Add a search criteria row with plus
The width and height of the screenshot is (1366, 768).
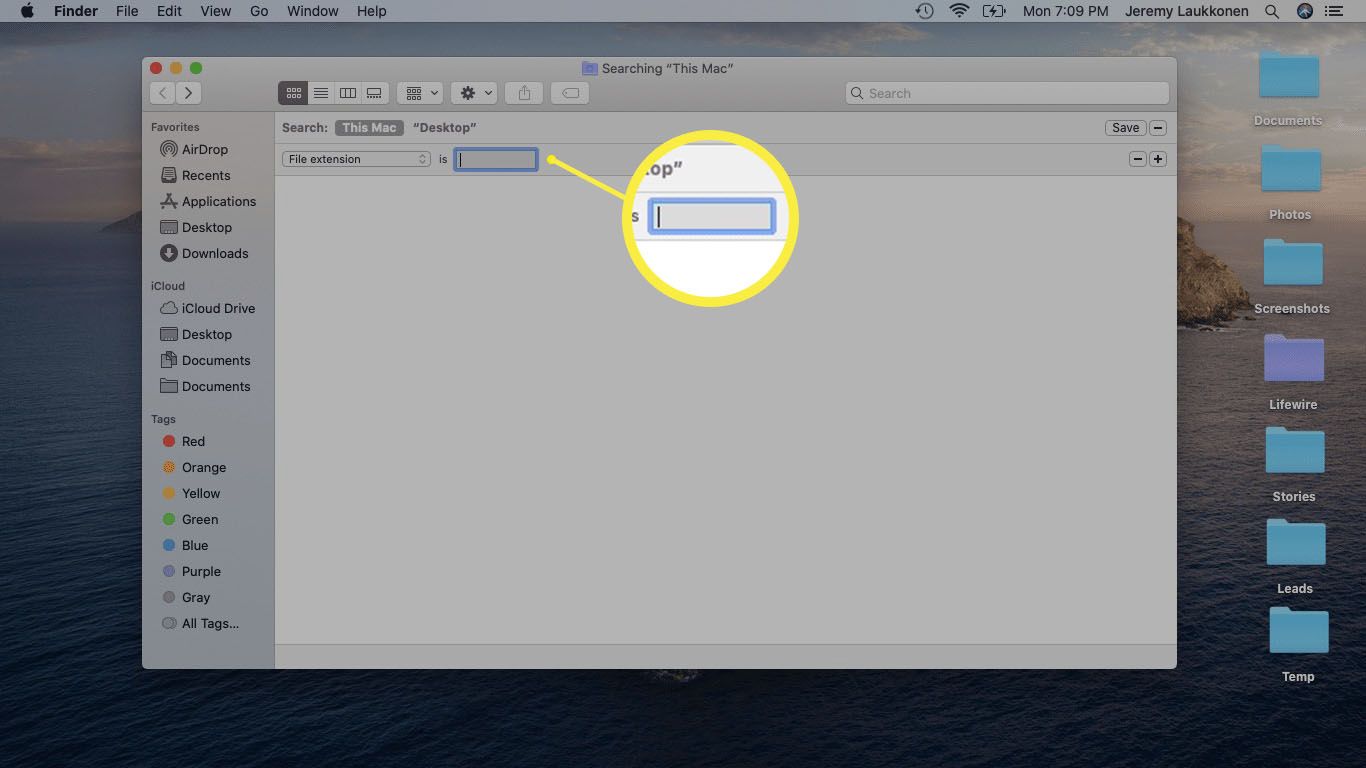[x=1158, y=159]
